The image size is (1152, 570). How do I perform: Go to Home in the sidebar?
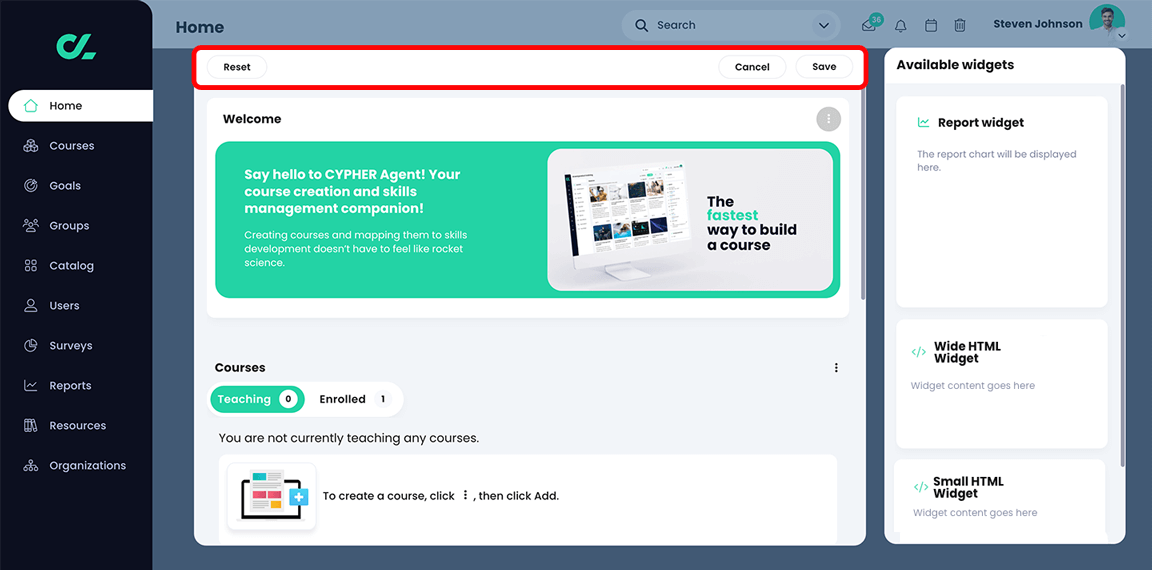(81, 106)
